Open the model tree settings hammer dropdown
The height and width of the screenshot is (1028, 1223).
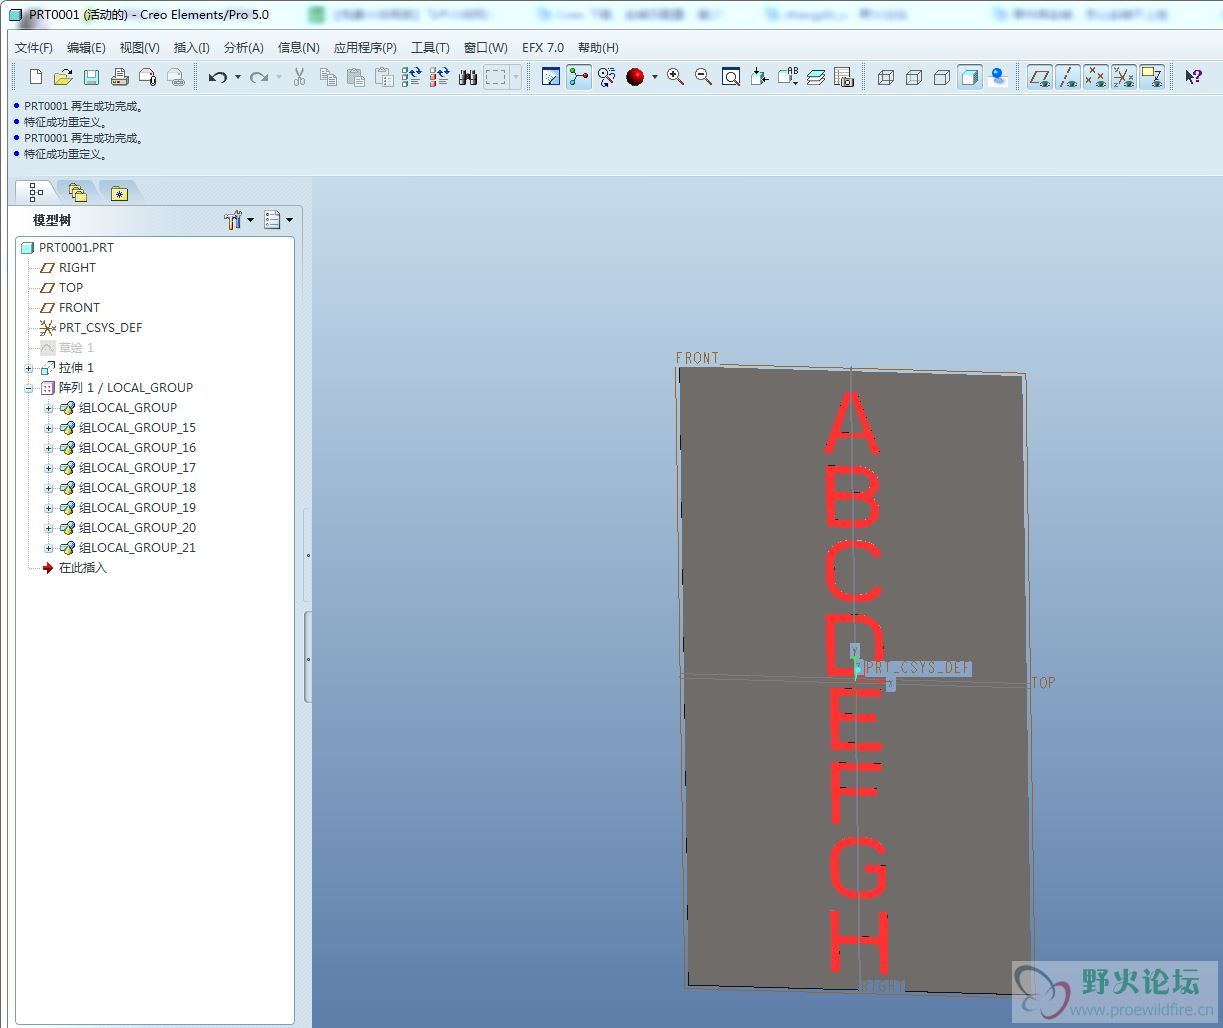(x=239, y=220)
